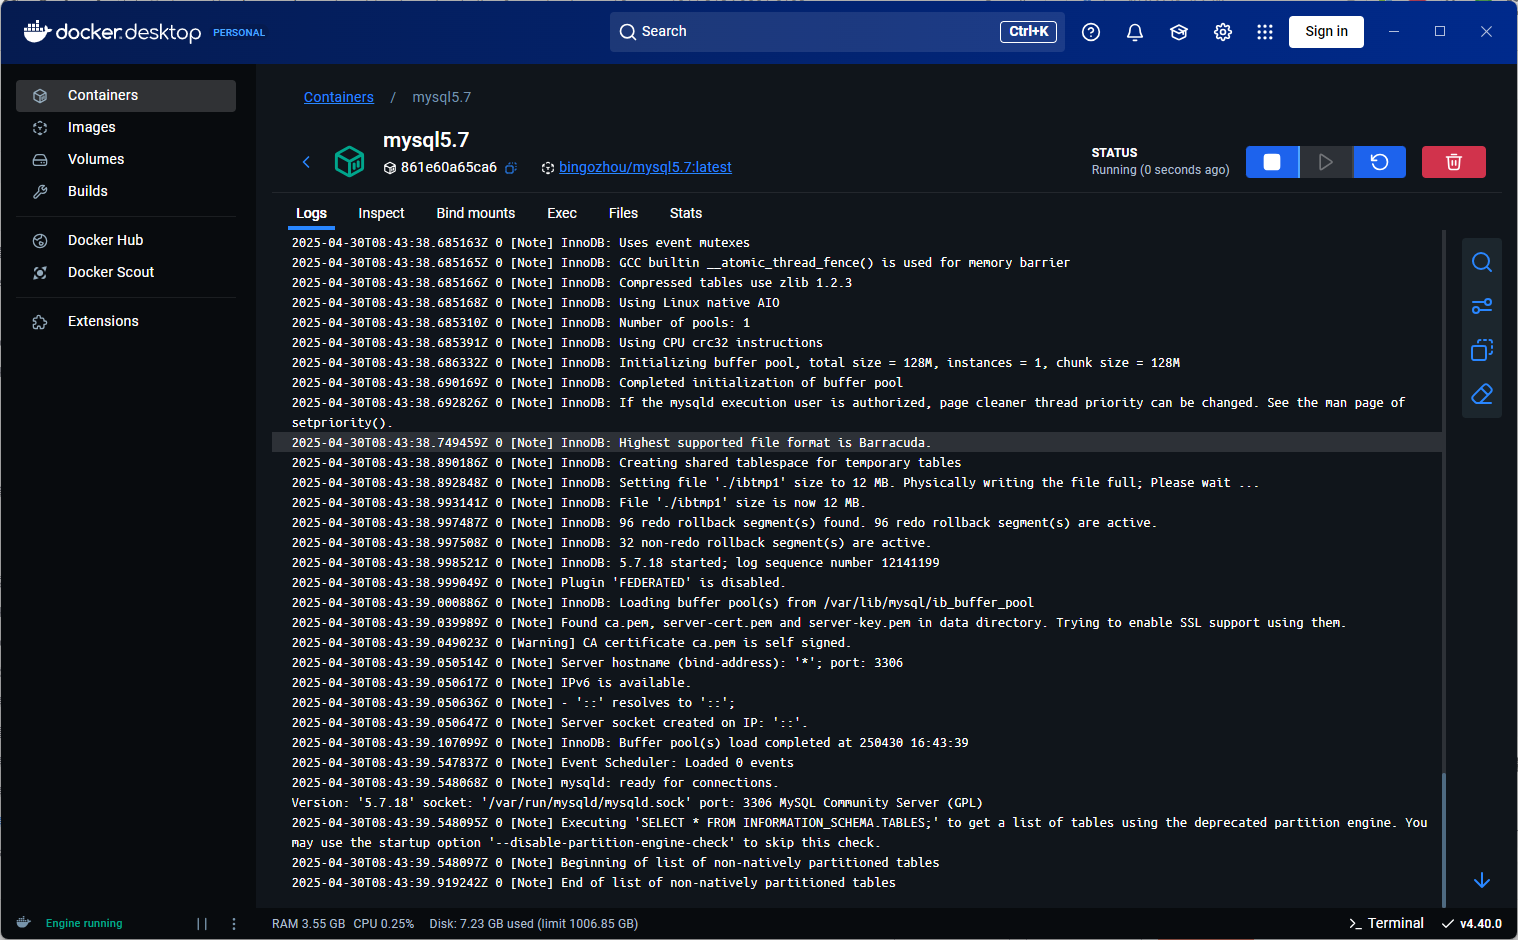Switch to the Bind mounts tab
This screenshot has width=1518, height=940.
tap(476, 213)
